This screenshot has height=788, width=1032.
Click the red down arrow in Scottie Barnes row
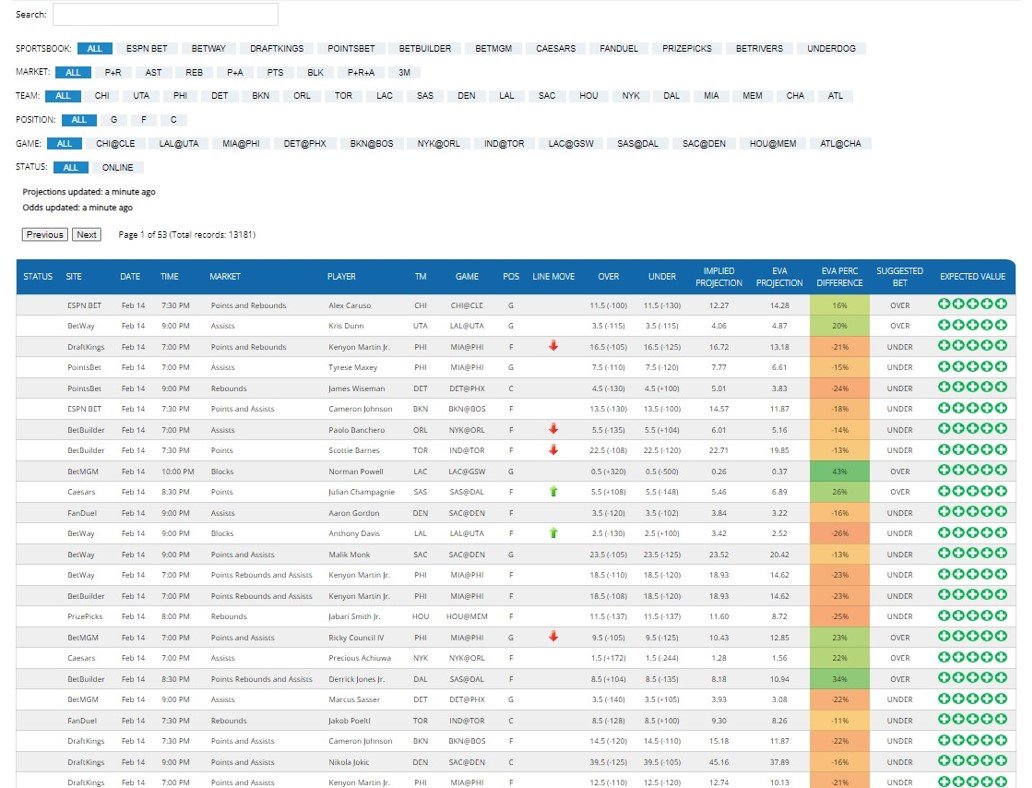point(553,450)
